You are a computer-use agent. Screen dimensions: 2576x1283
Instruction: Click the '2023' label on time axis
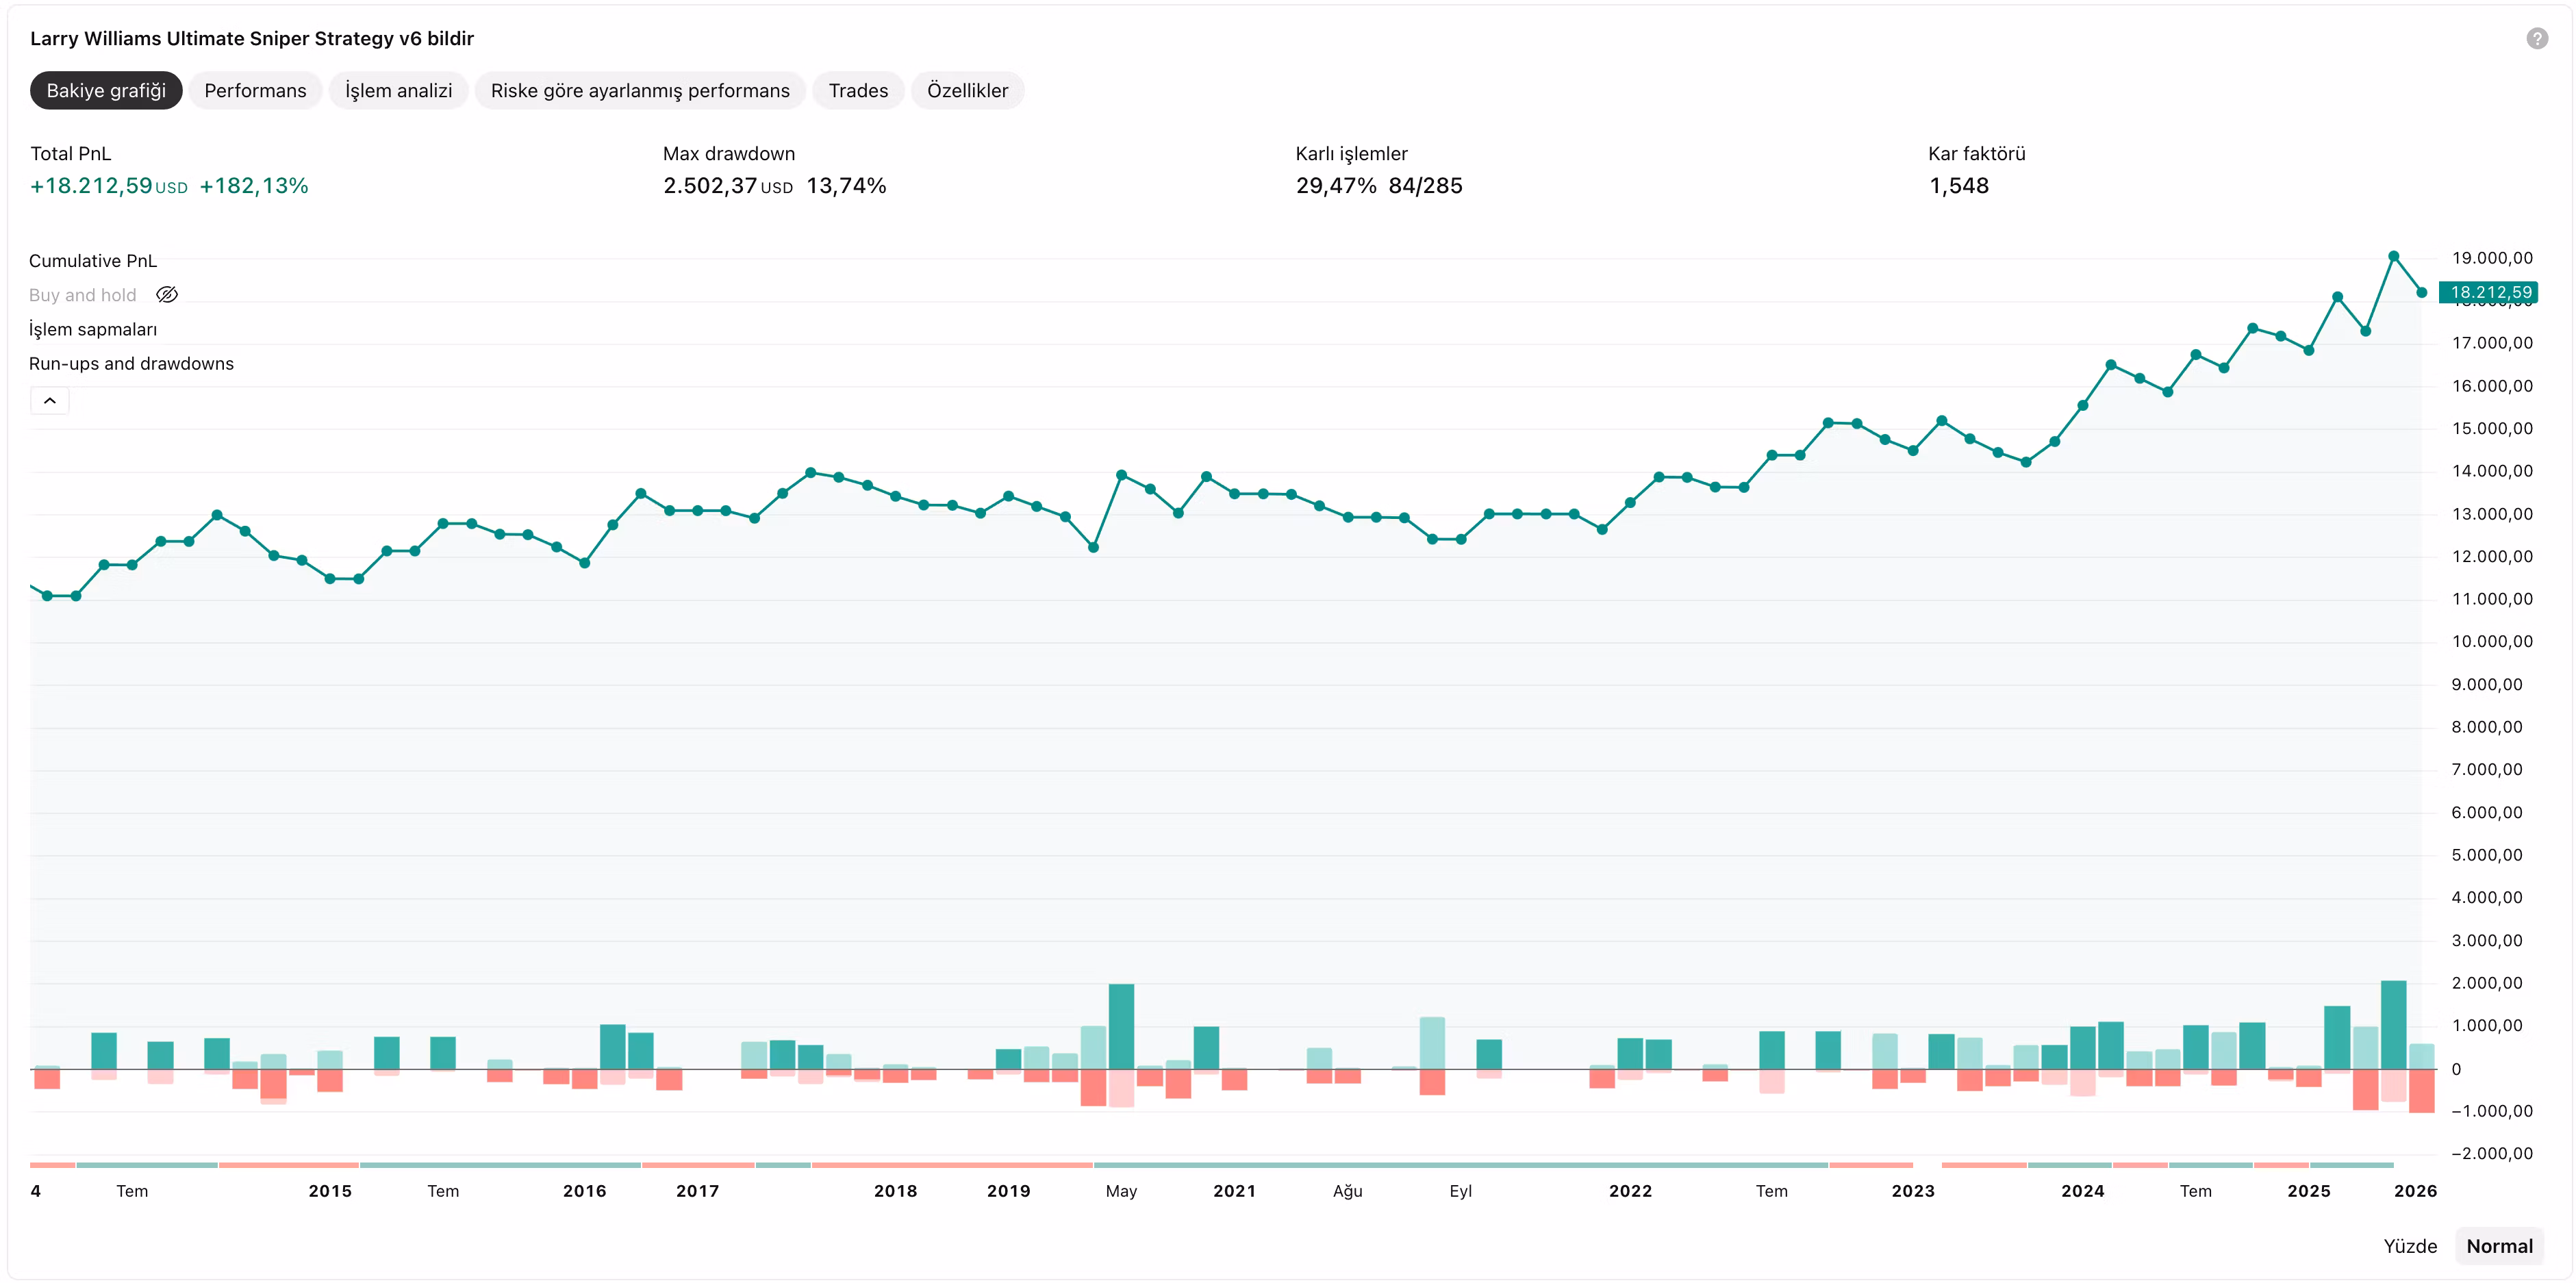(1914, 1191)
